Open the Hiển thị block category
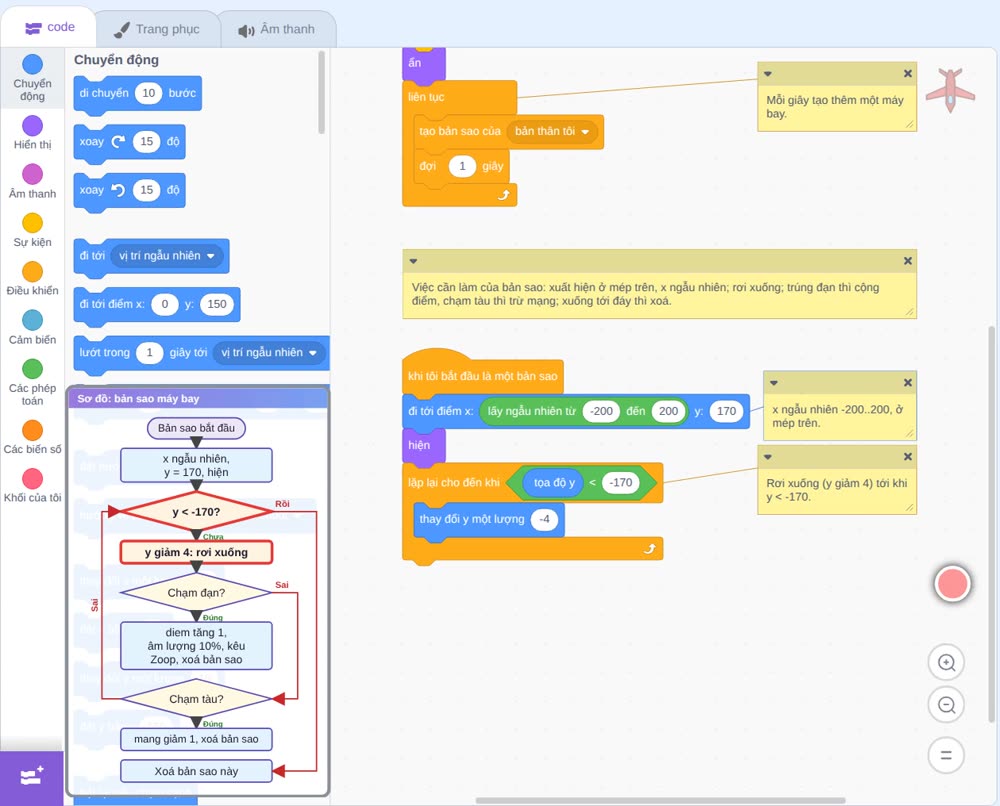This screenshot has width=1000, height=806. [x=33, y=133]
